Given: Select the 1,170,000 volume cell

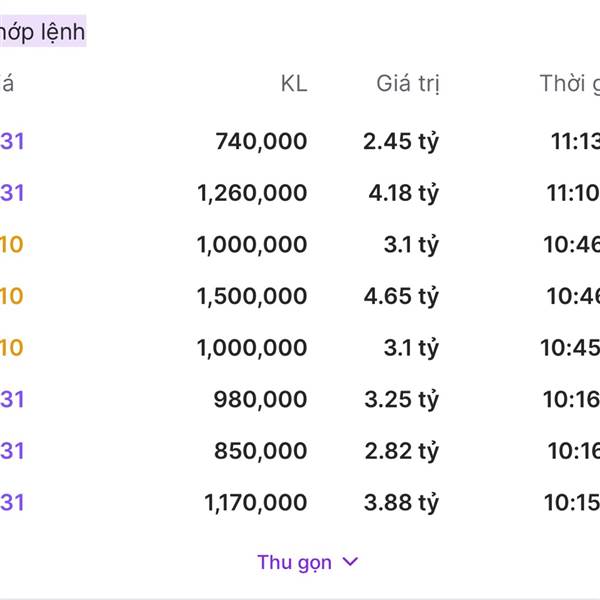Looking at the screenshot, I should pyautogui.click(x=255, y=503).
